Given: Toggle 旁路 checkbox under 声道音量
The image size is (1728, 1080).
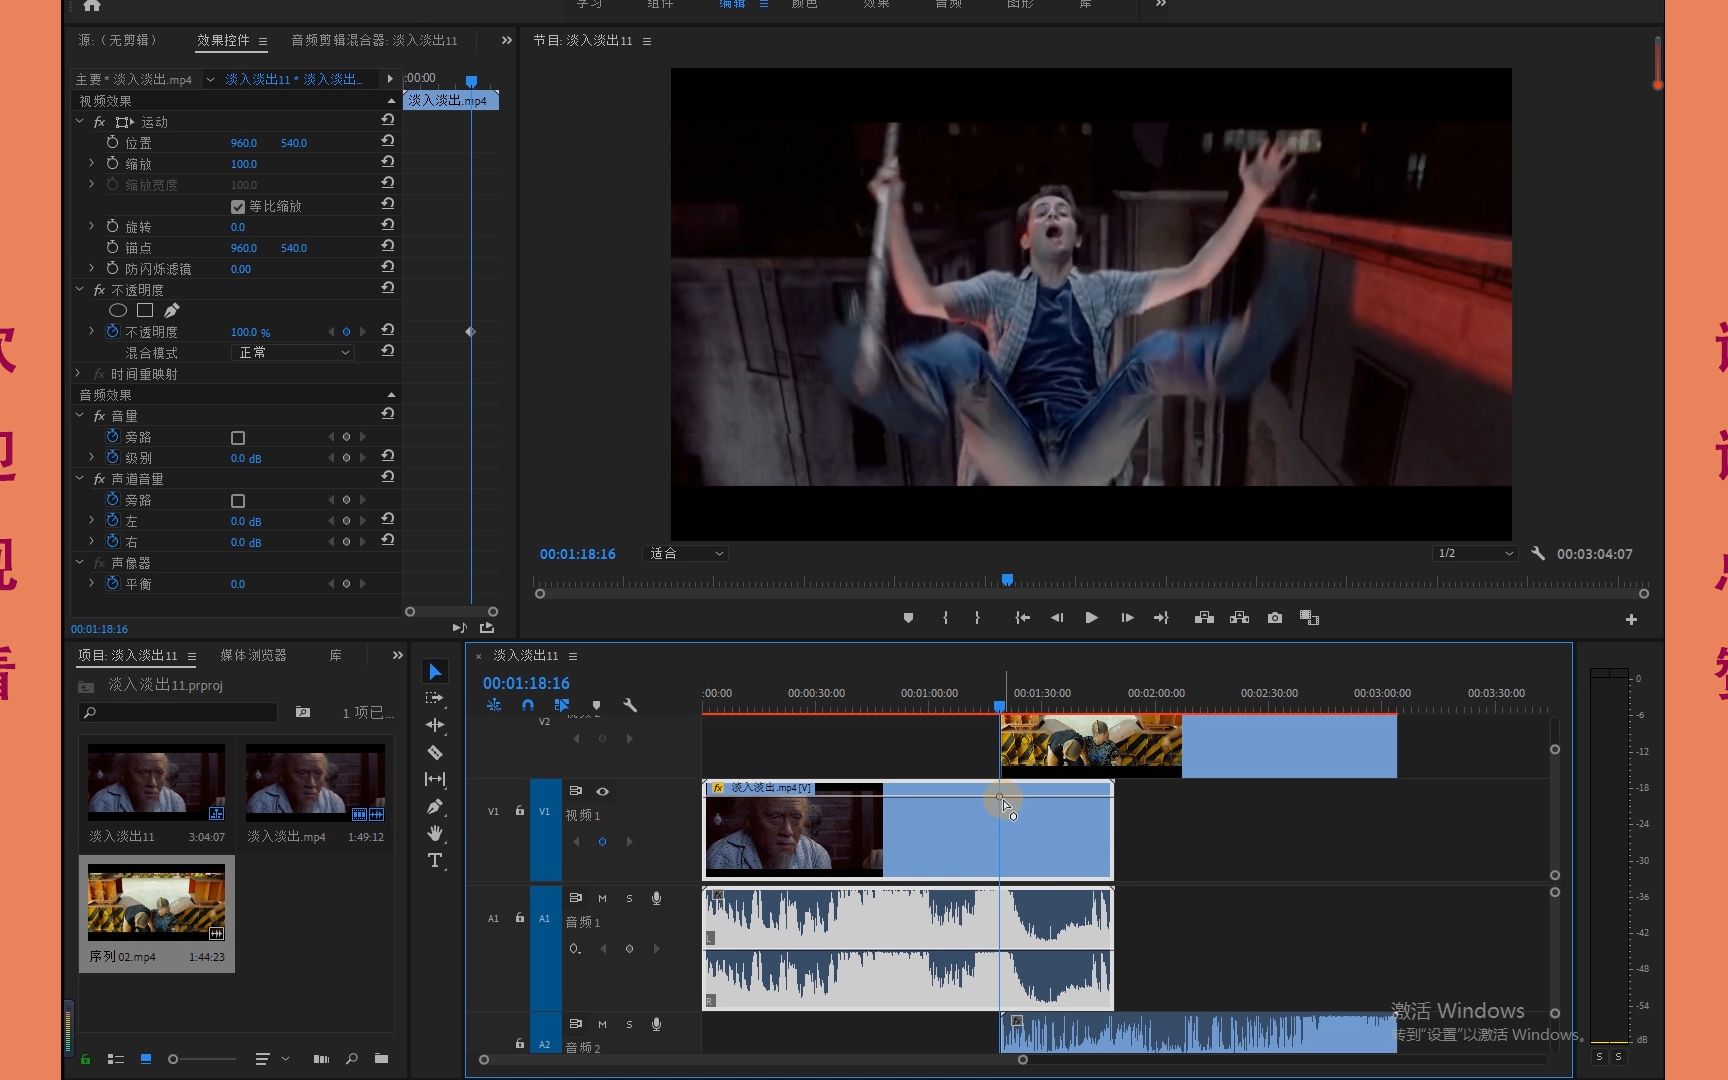Looking at the screenshot, I should [x=238, y=500].
